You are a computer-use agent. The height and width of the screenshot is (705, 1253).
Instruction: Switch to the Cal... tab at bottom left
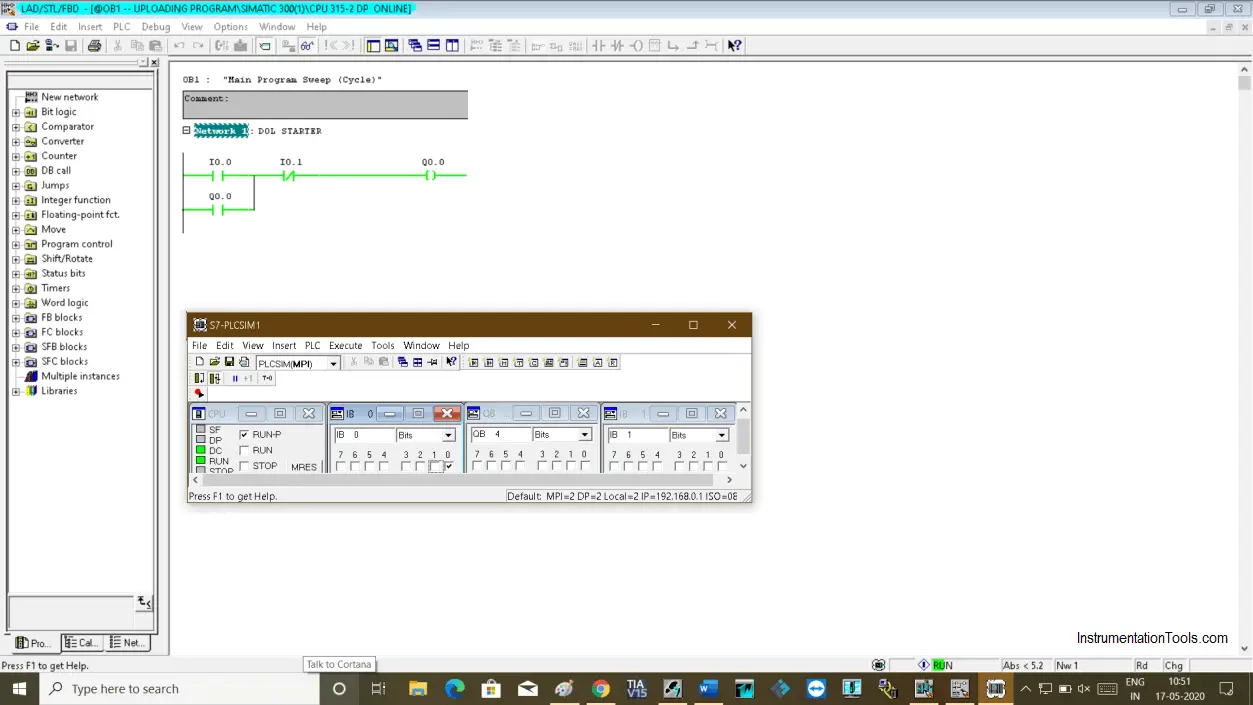coord(82,643)
